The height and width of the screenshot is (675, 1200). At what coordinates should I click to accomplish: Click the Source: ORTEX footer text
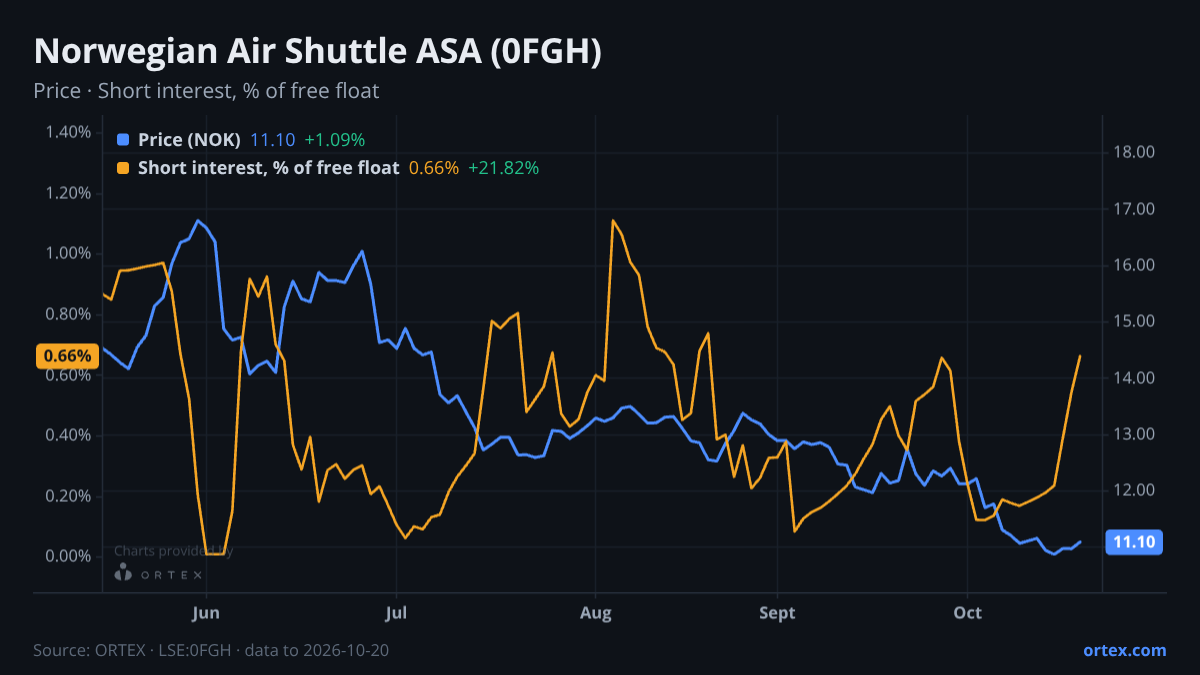coord(211,650)
